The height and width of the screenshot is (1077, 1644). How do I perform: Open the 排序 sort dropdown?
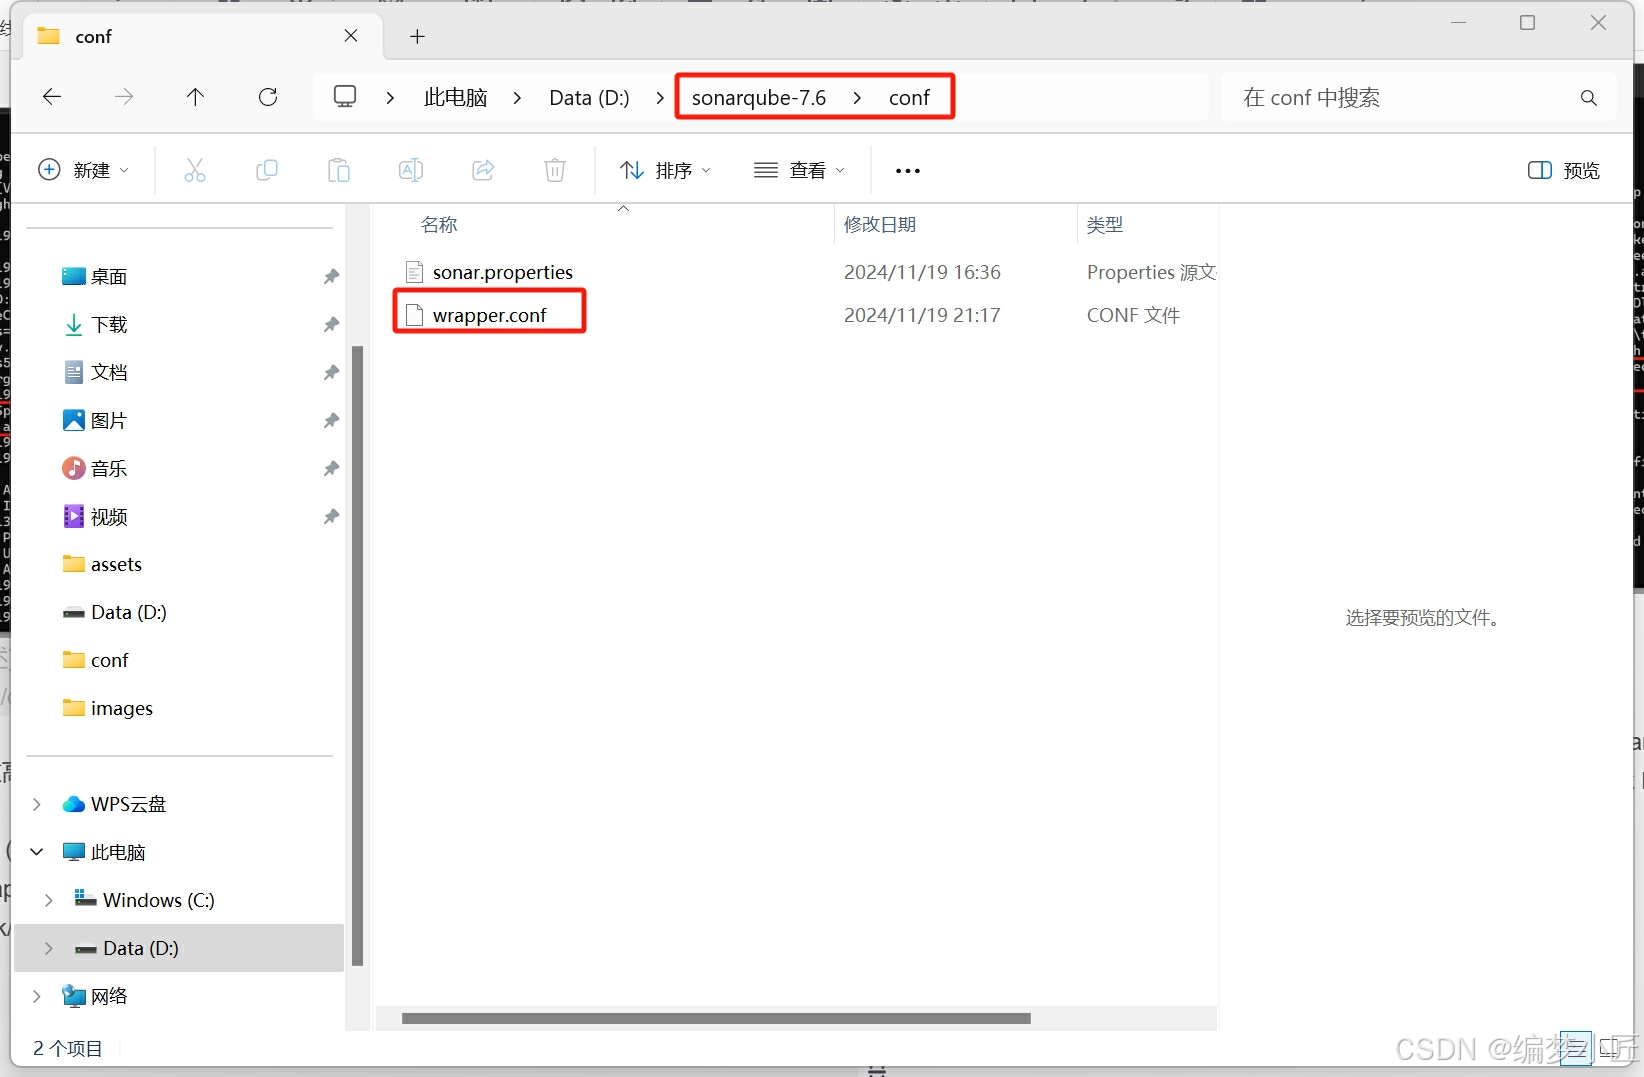[x=665, y=170]
